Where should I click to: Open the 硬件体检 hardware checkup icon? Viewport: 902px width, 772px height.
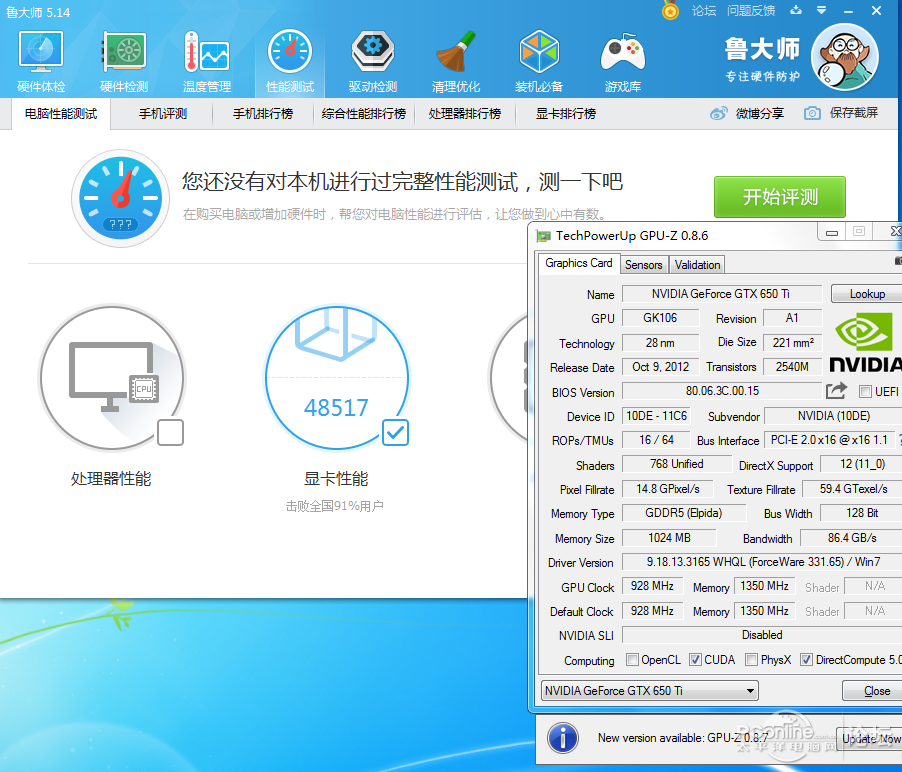point(41,62)
